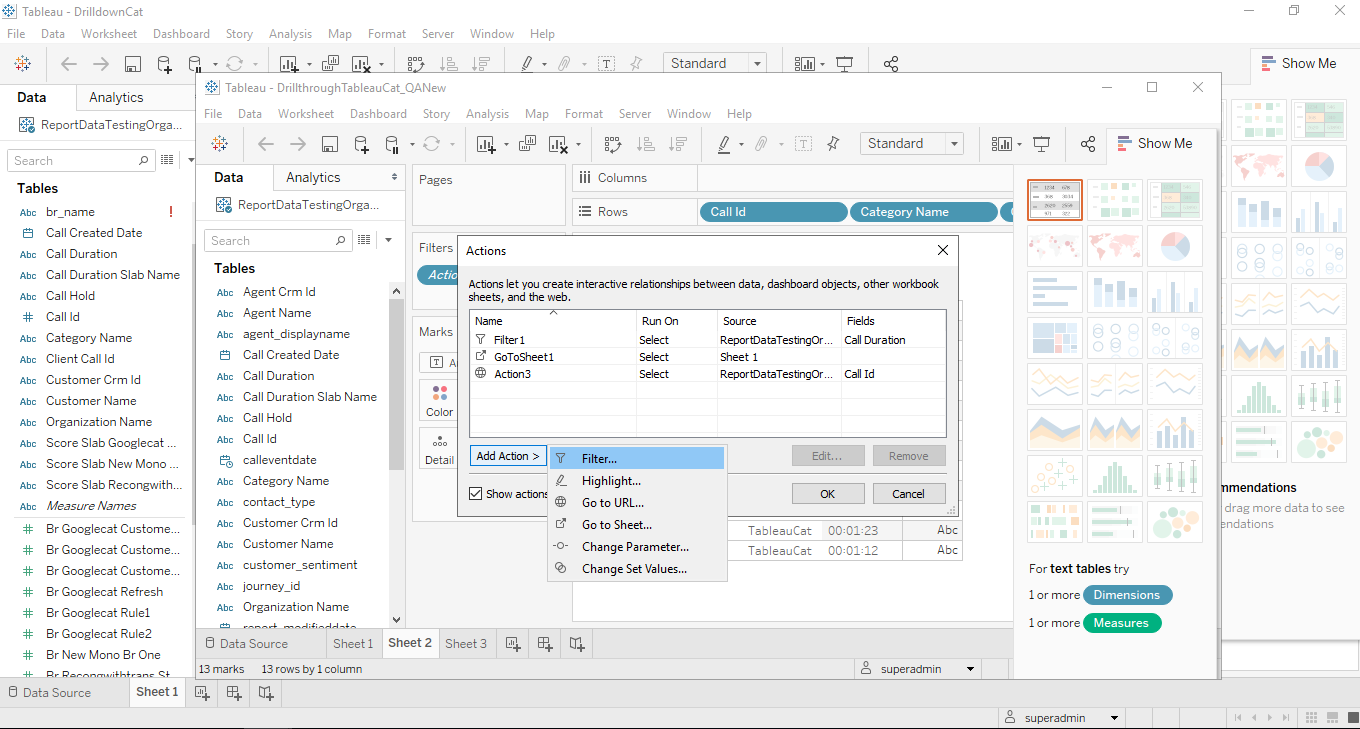Screen dimensions: 1360x729
Task: Choose Filter... from Add Action menu
Action: tap(636, 459)
